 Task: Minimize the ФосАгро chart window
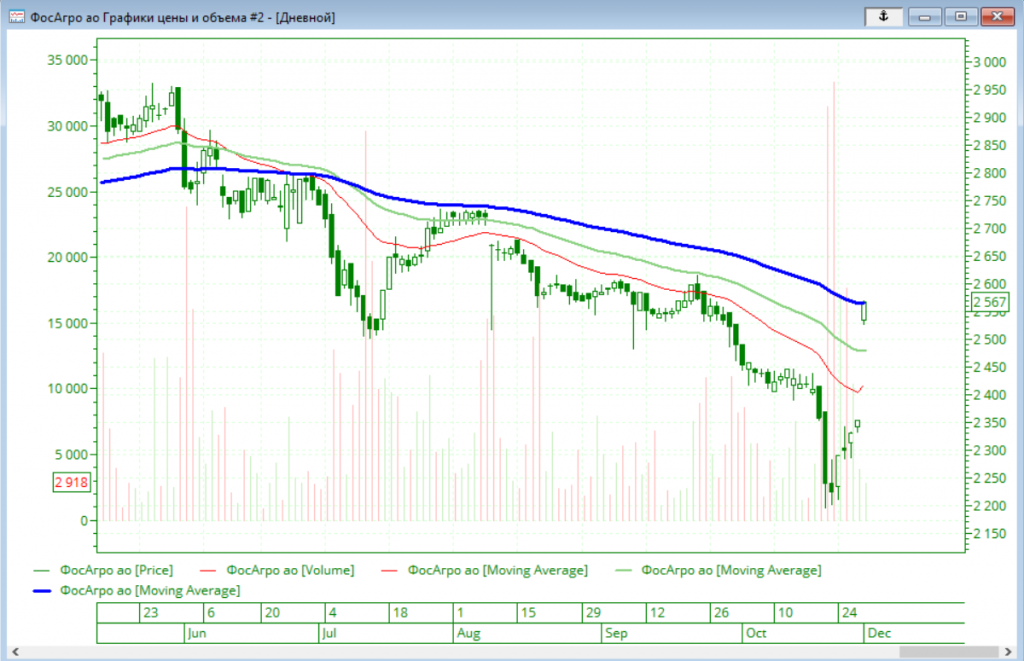point(926,16)
